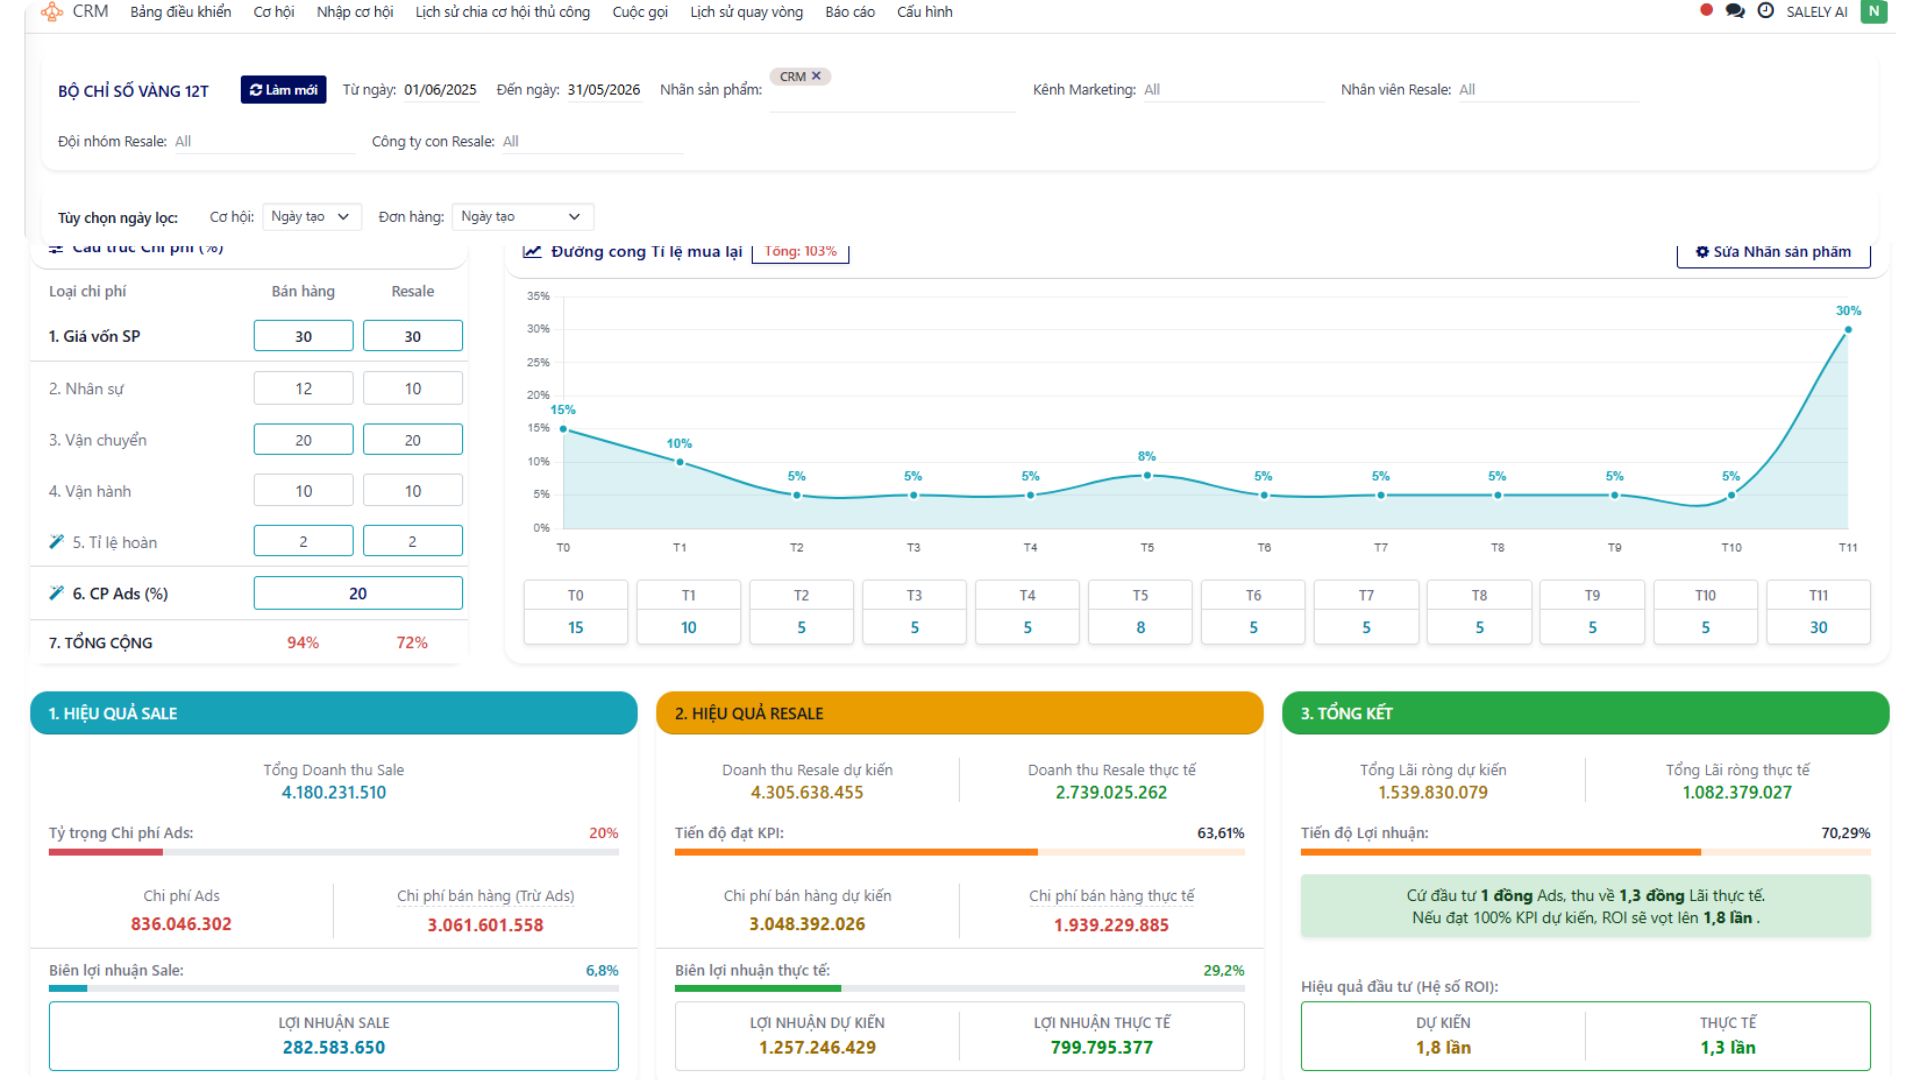Open Cơ hội Ngày tạo dropdown
The width and height of the screenshot is (1920, 1080).
point(312,217)
